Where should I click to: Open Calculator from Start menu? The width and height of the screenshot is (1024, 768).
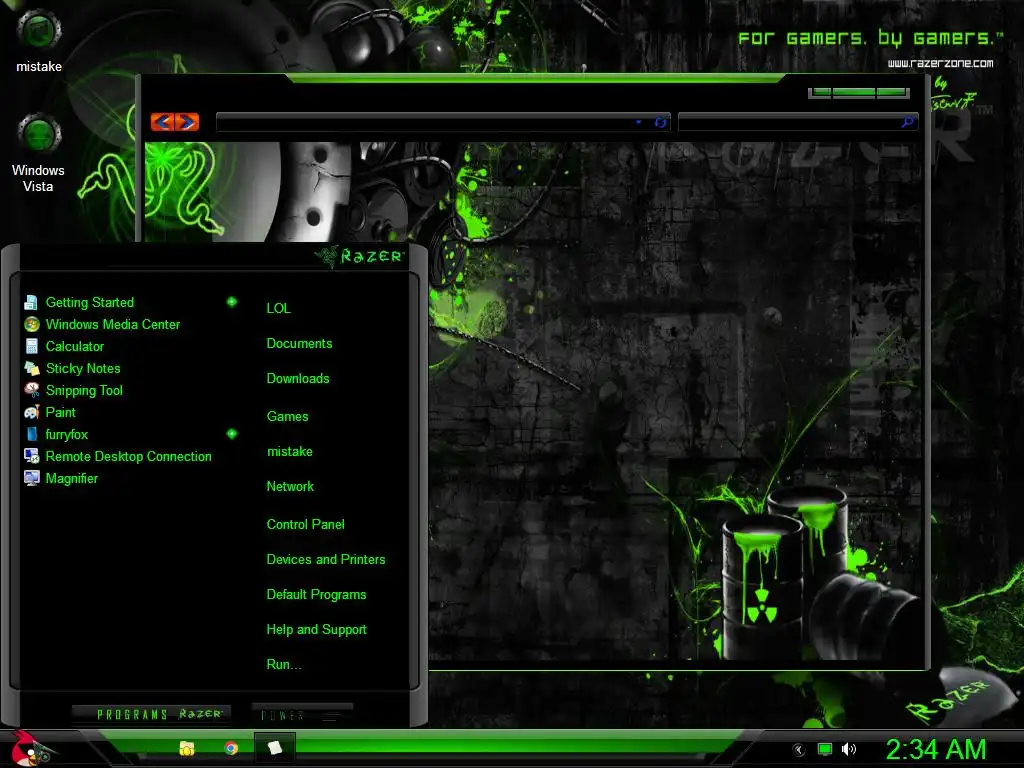74,347
